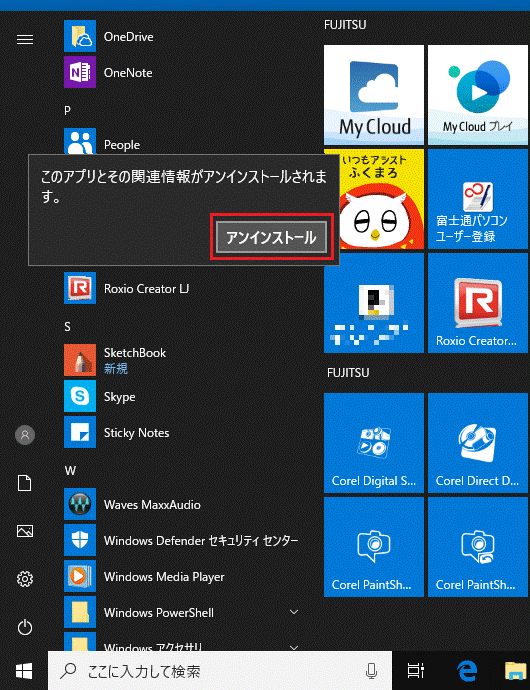The image size is (530, 690).
Task: Expand the Windows PowerShell folder chevron
Action: click(294, 612)
